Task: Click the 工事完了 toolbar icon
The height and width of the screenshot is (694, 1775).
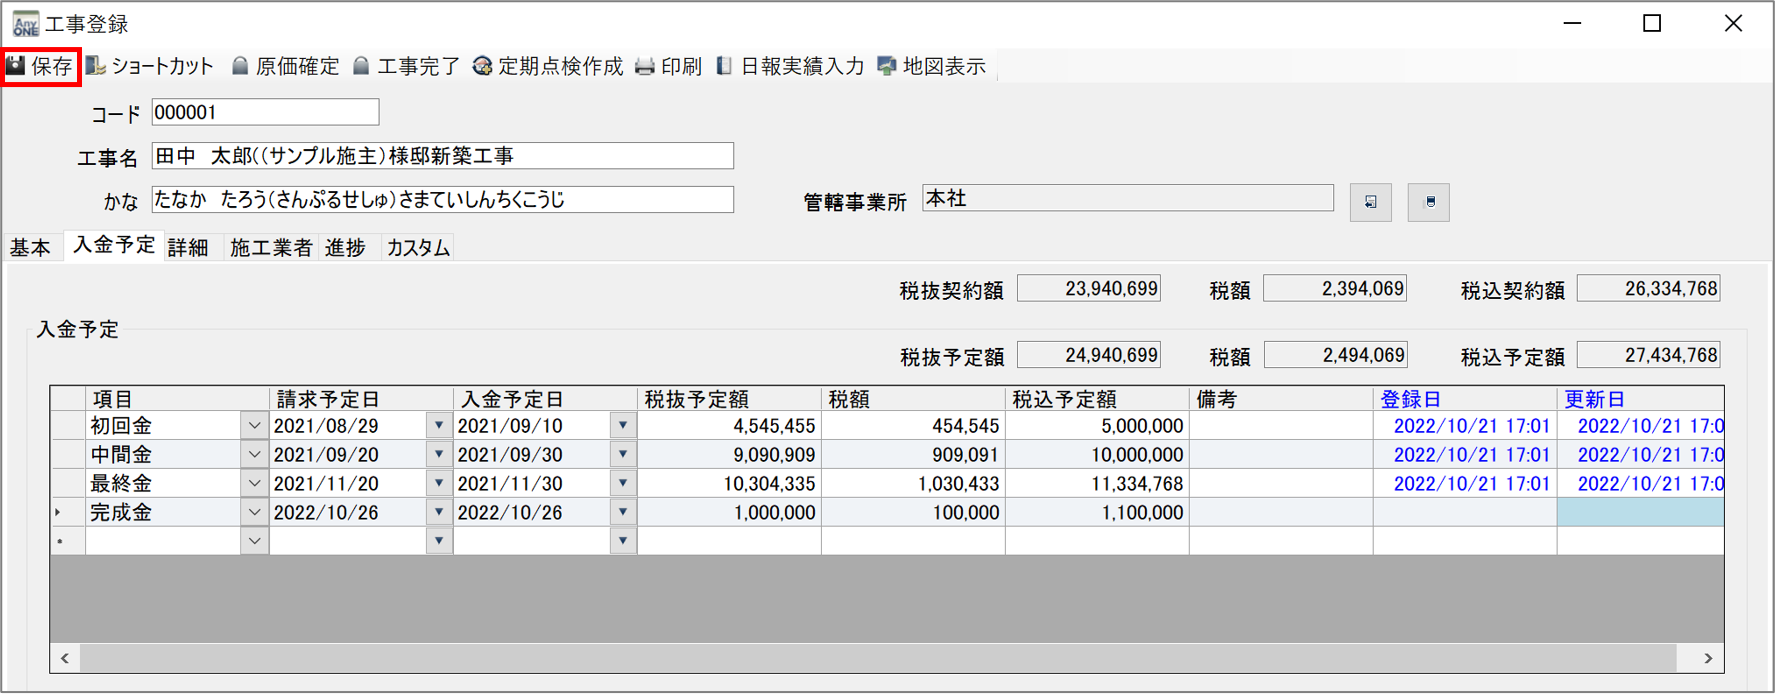Action: 407,67
